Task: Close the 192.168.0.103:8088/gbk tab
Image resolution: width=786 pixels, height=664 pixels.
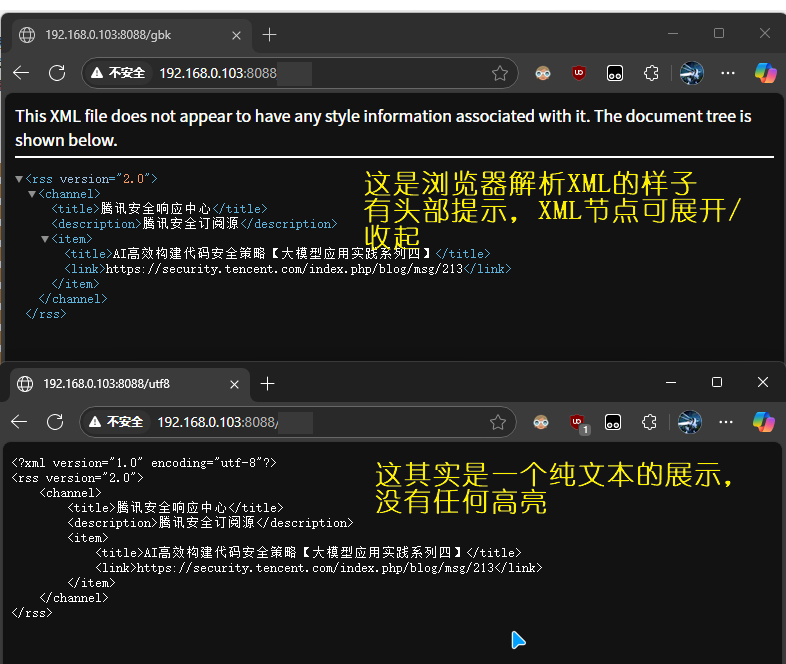Action: click(x=236, y=35)
